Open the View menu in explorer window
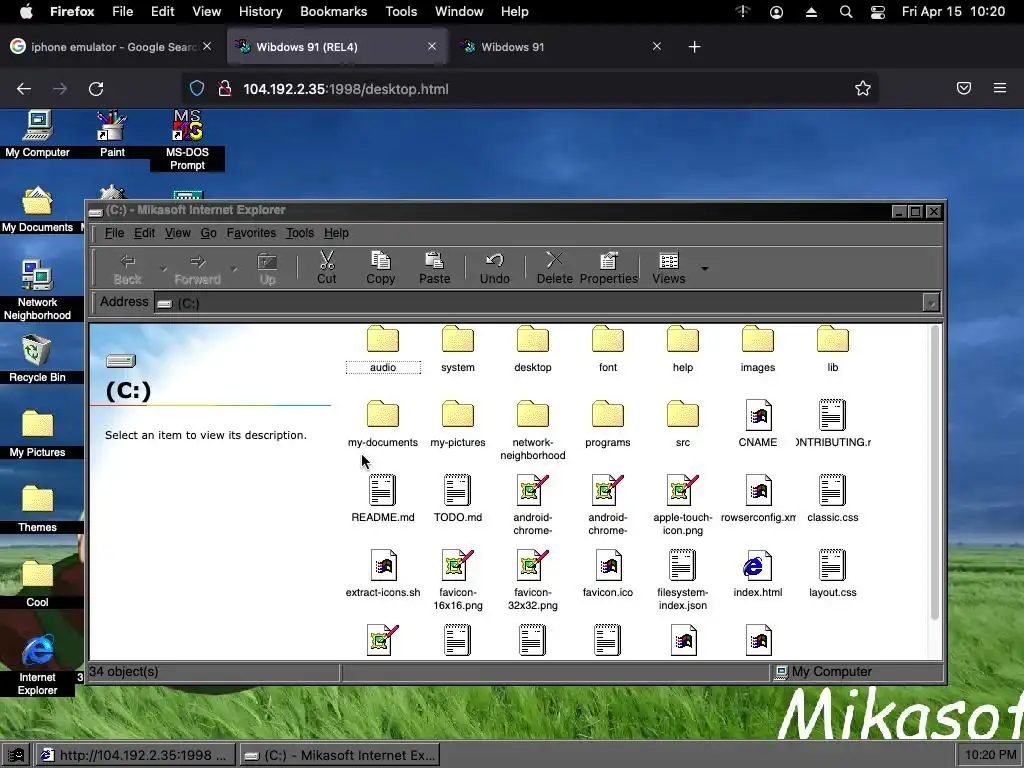The height and width of the screenshot is (768, 1024). pyautogui.click(x=178, y=233)
